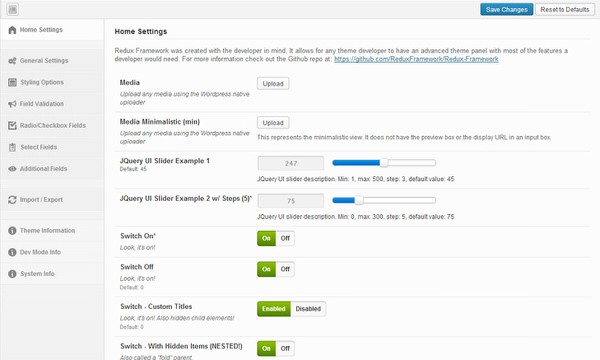Click the expand-all sections icon at top left
Image resolution: width=600 pixels, height=360 pixels.
coord(13,9)
